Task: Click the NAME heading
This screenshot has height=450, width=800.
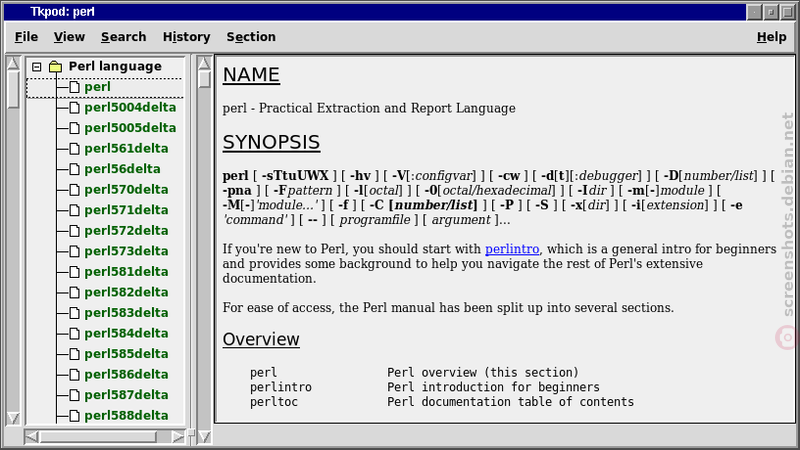Action: (251, 75)
